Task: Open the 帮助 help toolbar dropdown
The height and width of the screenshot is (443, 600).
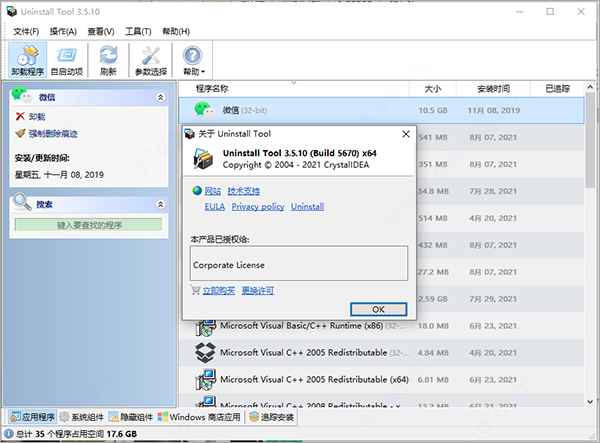Action: click(193, 60)
